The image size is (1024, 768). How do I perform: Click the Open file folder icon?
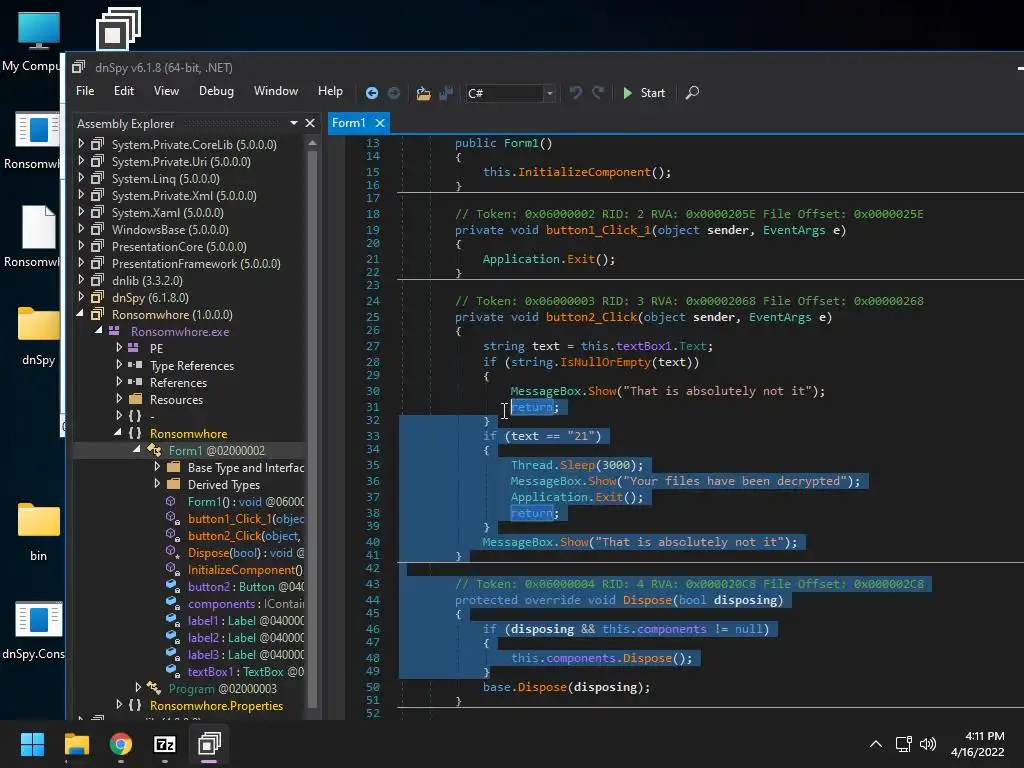pos(423,93)
